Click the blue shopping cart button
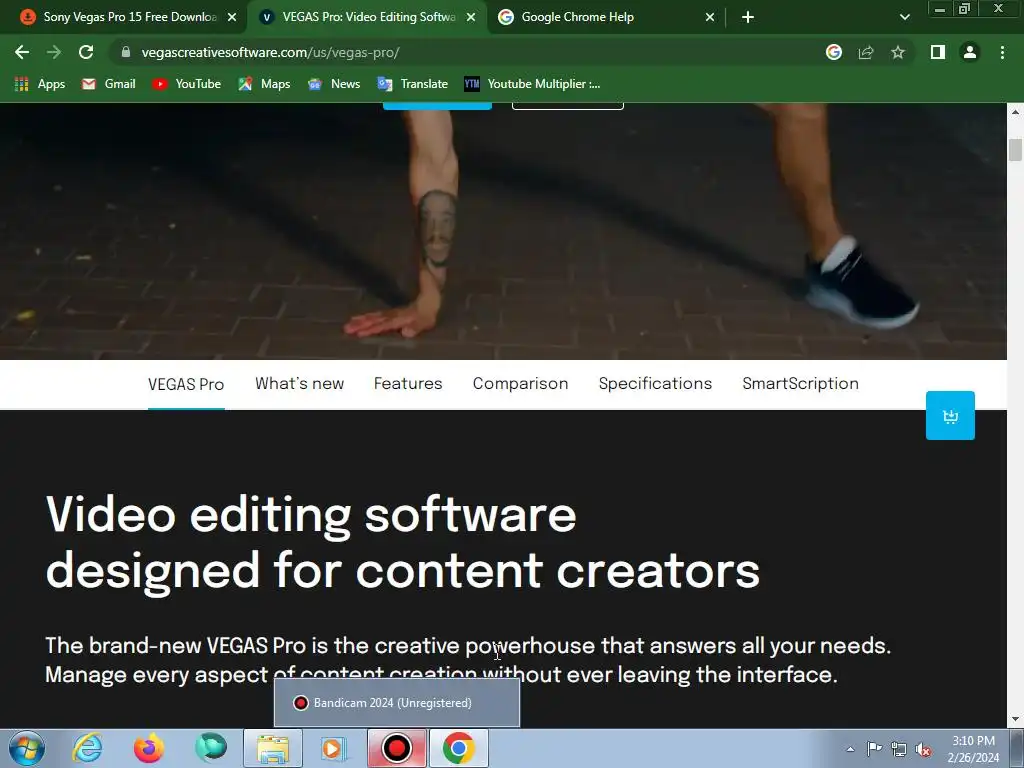1024x768 pixels. [x=950, y=415]
